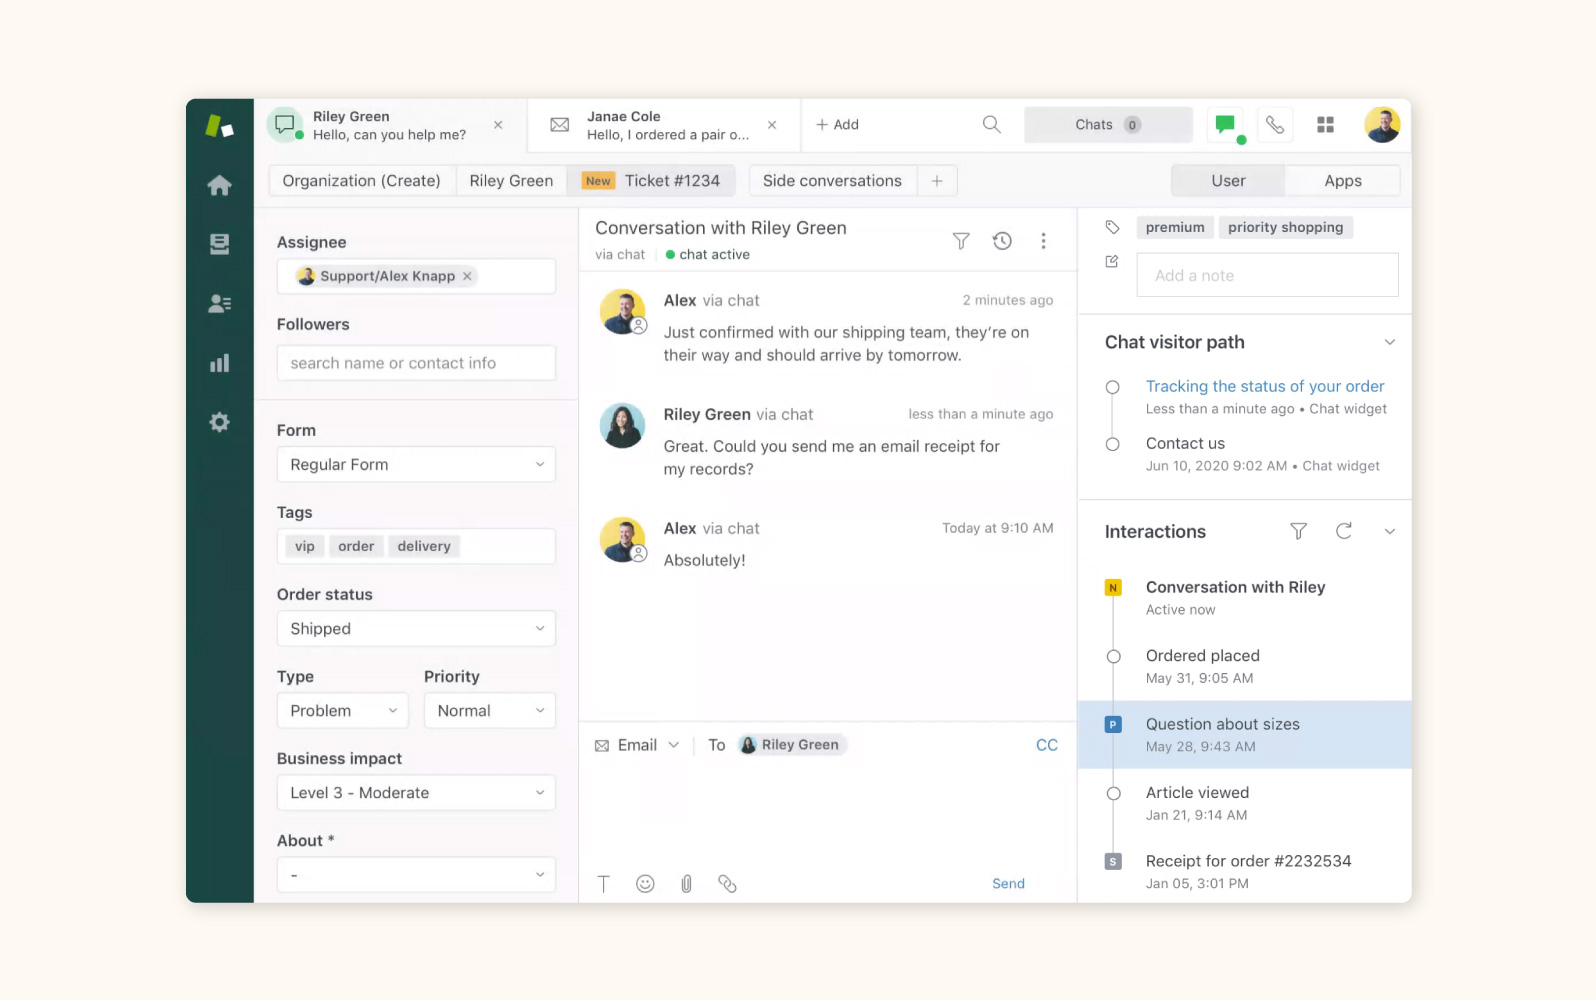
Task: Click the green chat status icon
Action: (1226, 125)
